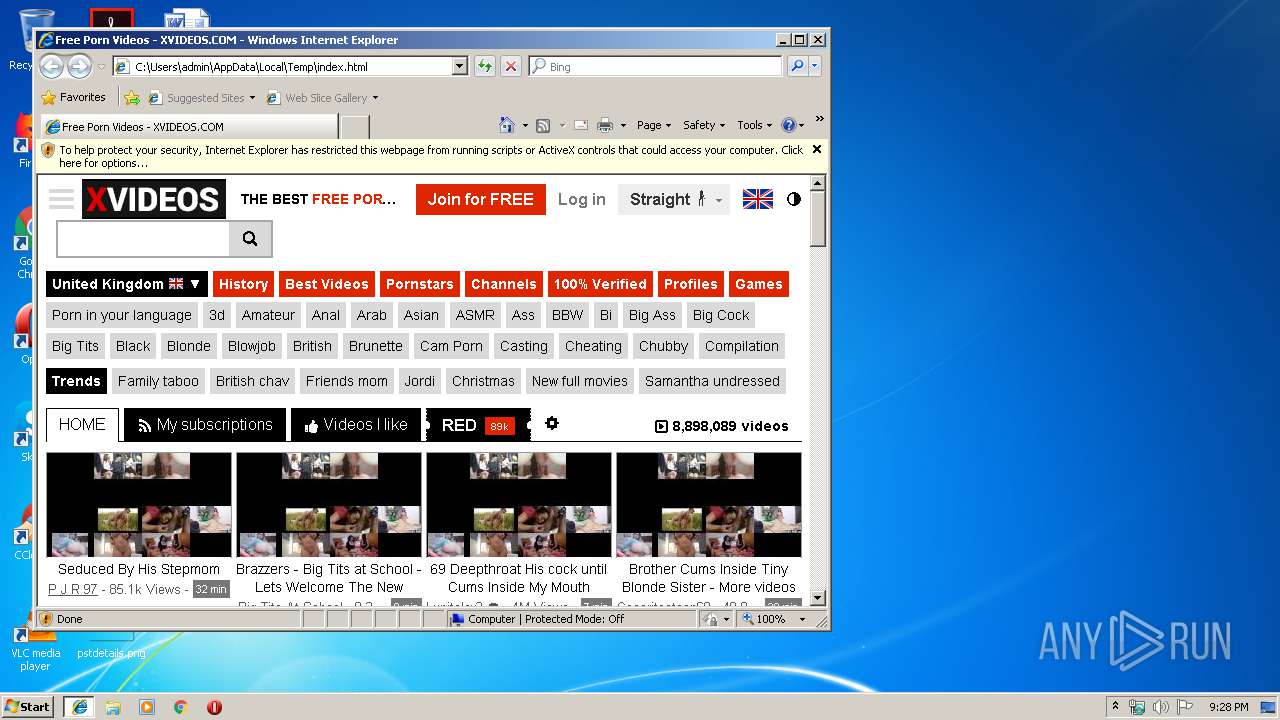Click the Print icon in the command bar
This screenshot has height=720, width=1280.
point(604,125)
